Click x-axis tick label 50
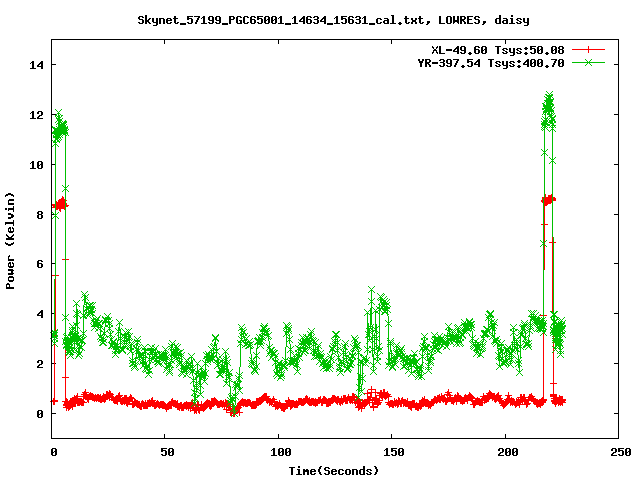Image resolution: width=640 pixels, height=480 pixels. pyautogui.click(x=167, y=452)
